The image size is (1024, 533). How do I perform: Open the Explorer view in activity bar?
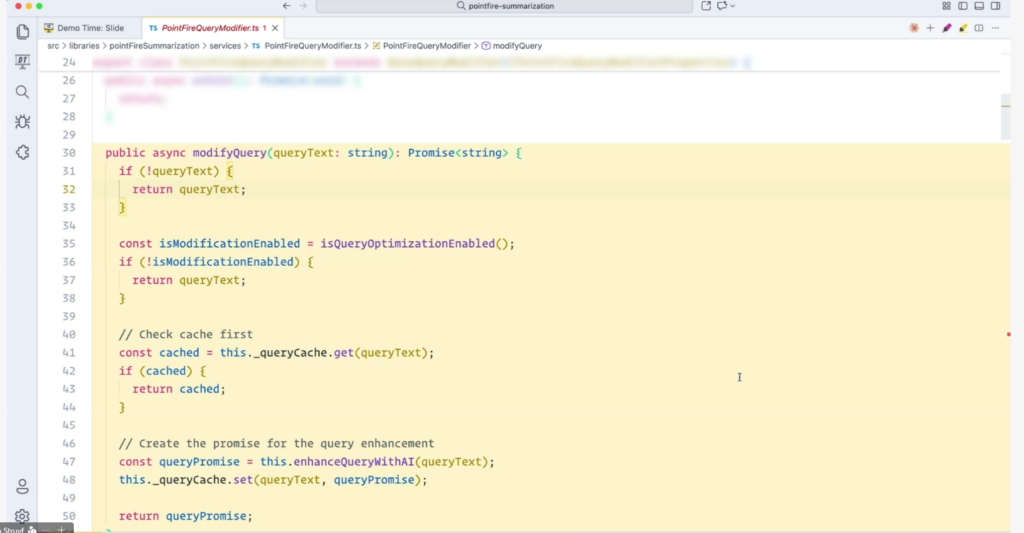point(22,32)
